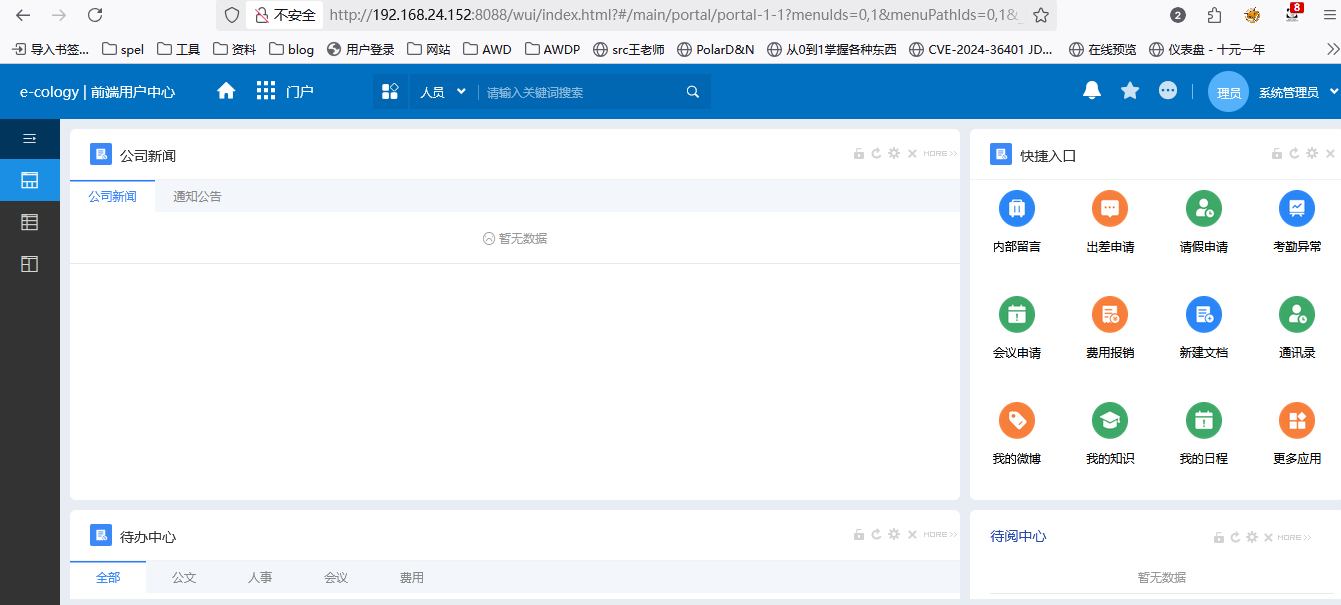Open 会议申请 shortcut
Viewport: 1341px width, 605px height.
[1017, 328]
